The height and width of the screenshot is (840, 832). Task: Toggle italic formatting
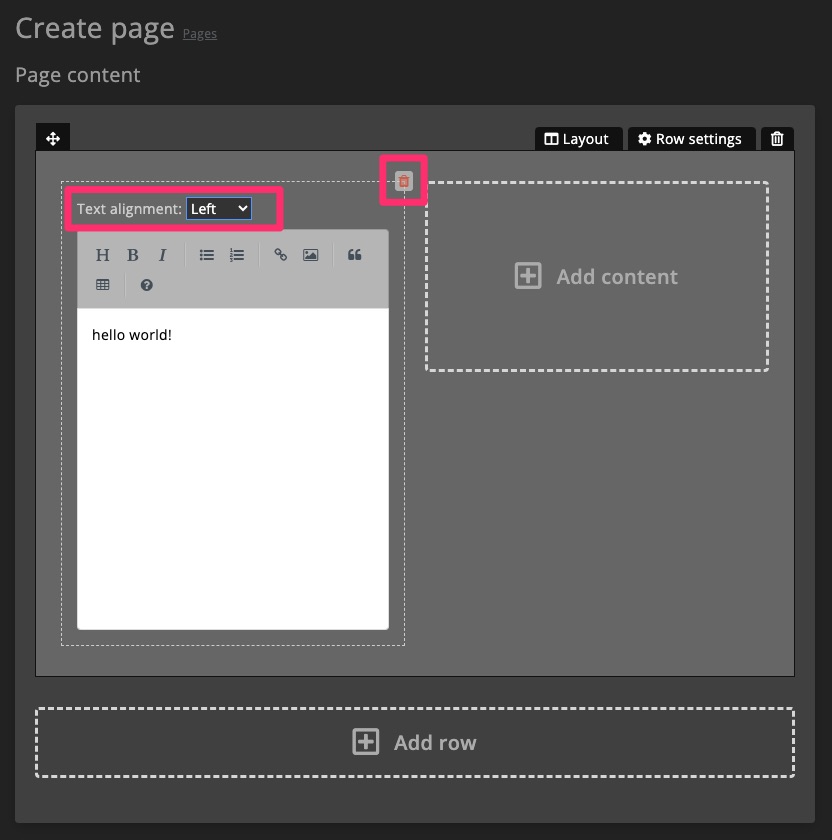pos(162,254)
